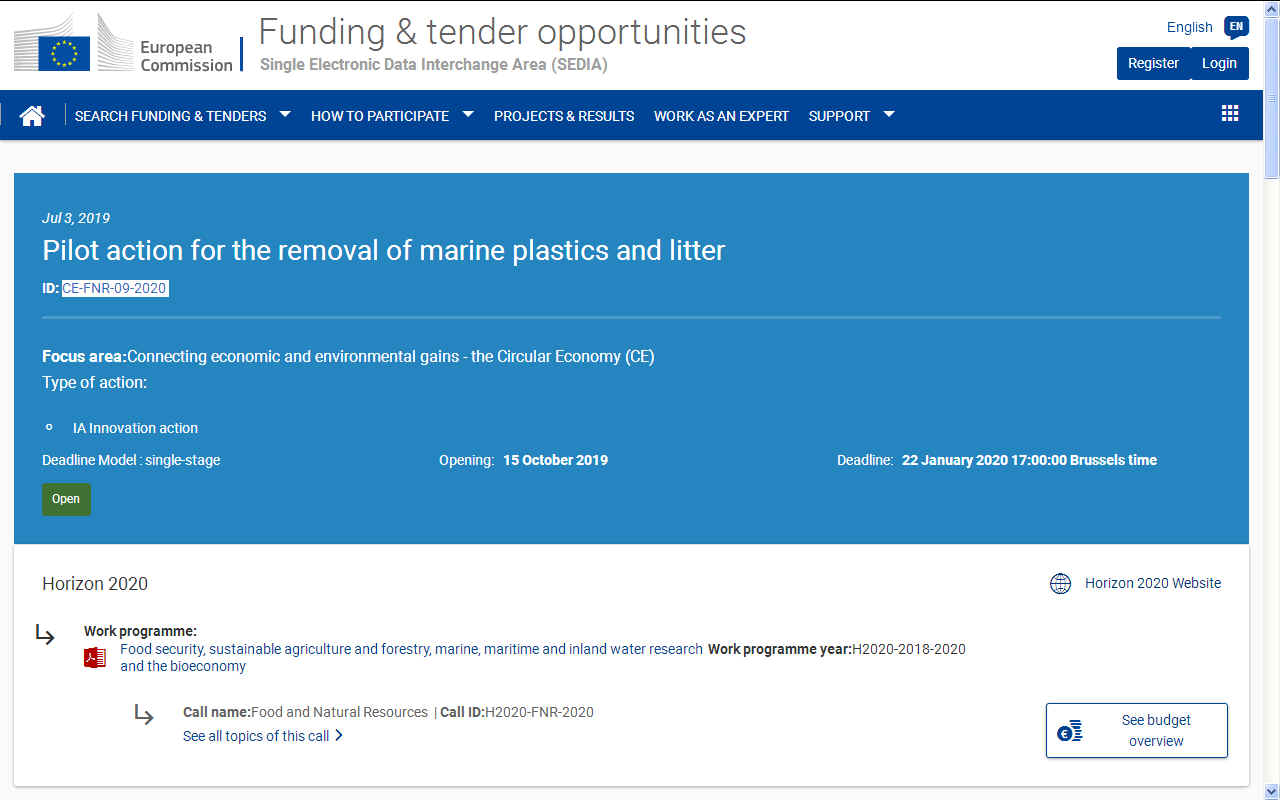The width and height of the screenshot is (1280, 800).
Task: Select Work as an Expert menu item
Action: pos(721,116)
